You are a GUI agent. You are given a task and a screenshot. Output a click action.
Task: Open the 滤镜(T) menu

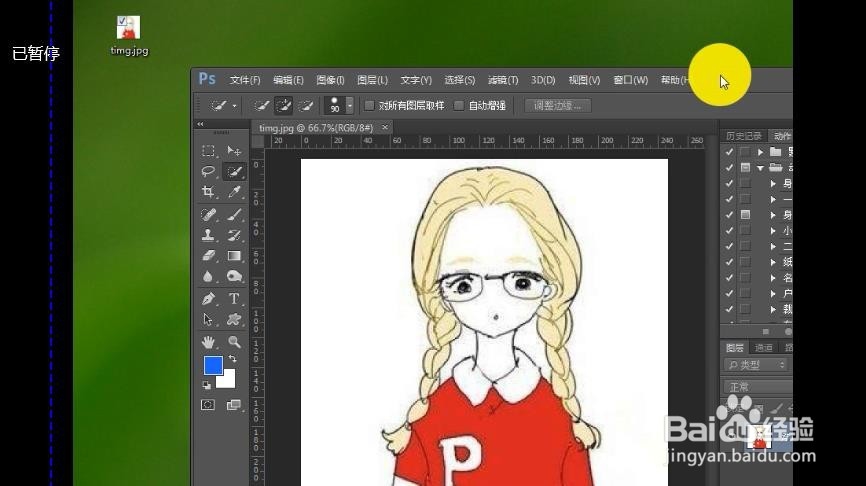[x=503, y=80]
